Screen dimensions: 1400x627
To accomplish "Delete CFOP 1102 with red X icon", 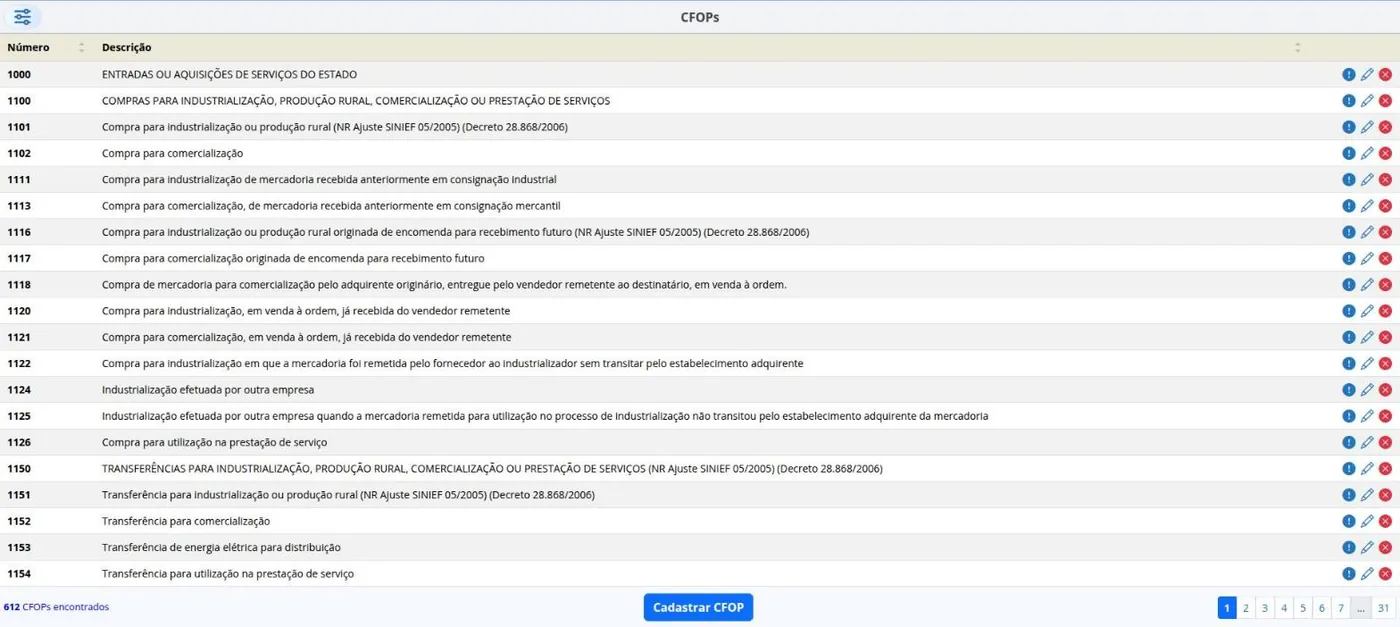I will tap(1385, 154).
